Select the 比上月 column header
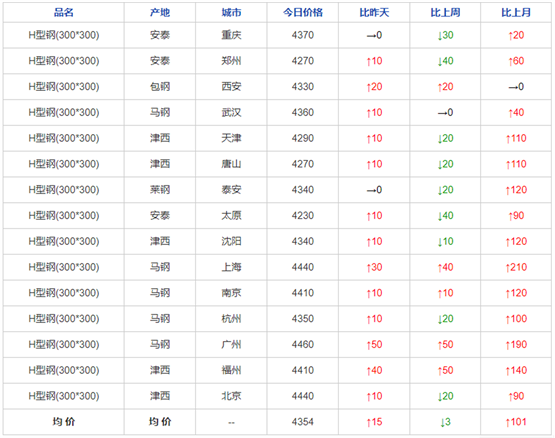The height and width of the screenshot is (438, 555). pos(516,13)
